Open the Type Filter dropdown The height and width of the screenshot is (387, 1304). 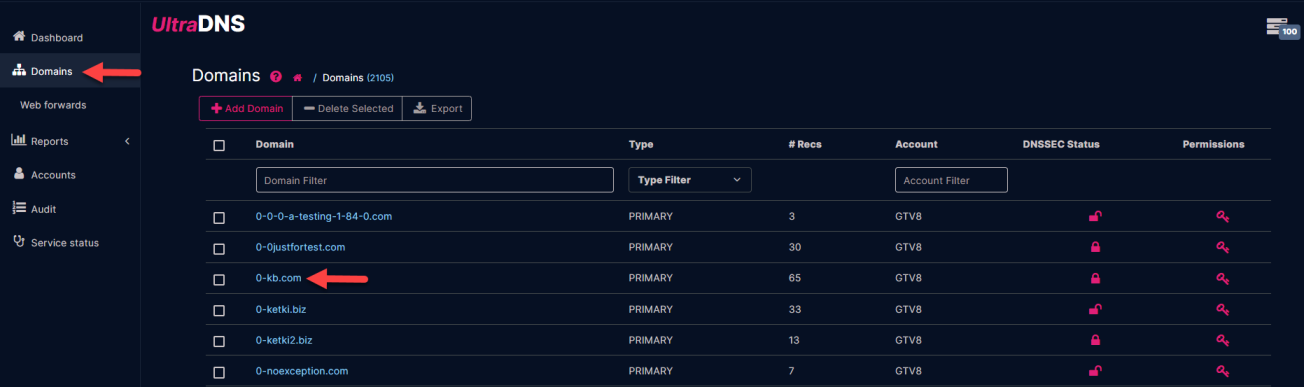[689, 180]
